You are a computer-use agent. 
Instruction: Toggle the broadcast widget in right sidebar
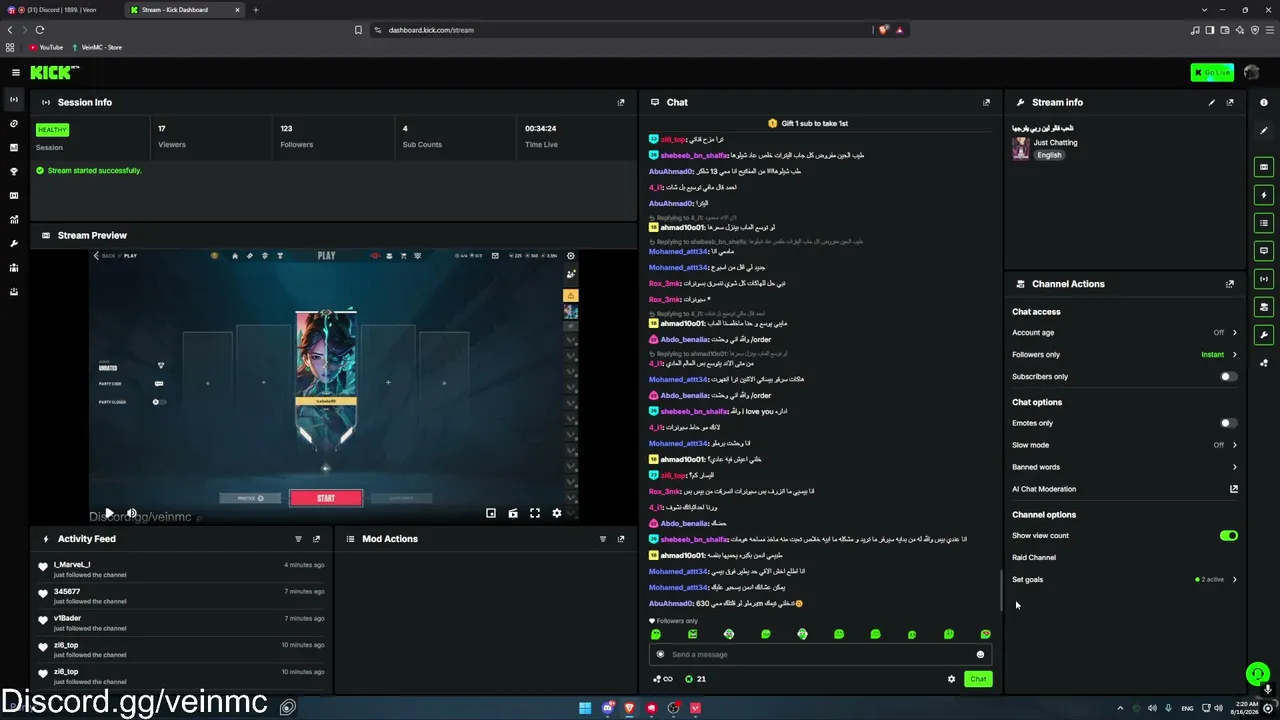[1264, 279]
